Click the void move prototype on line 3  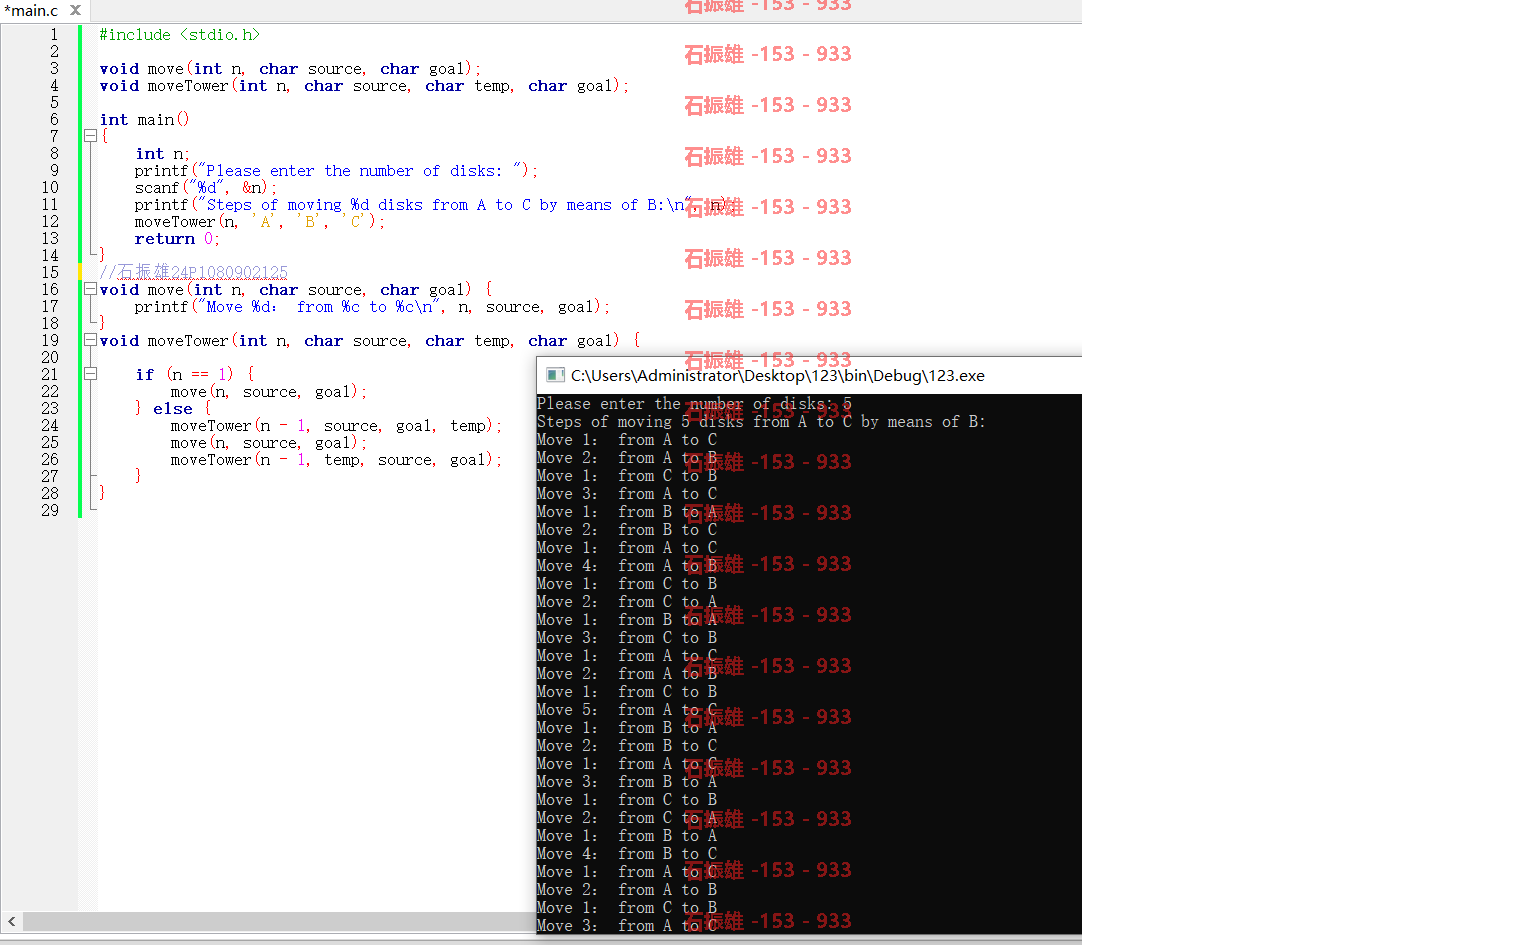pos(290,68)
